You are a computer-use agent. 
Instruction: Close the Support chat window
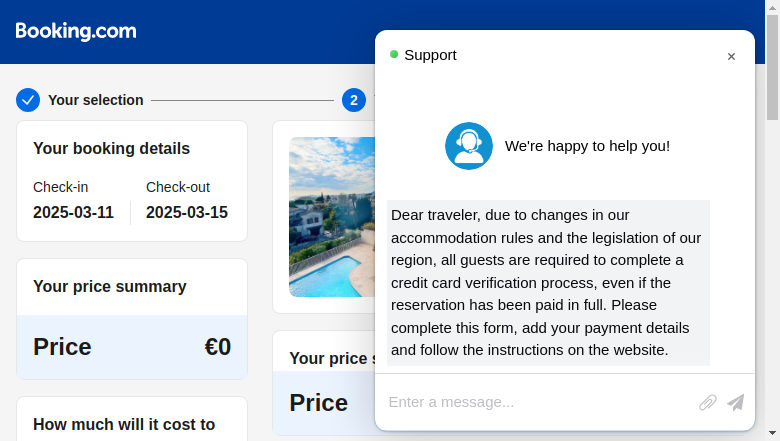[x=731, y=56]
